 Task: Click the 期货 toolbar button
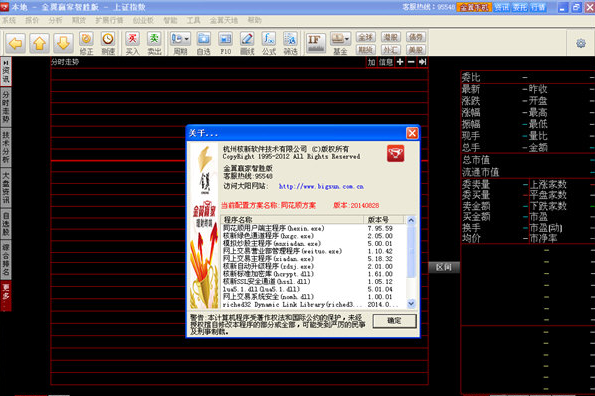pyautogui.click(x=366, y=50)
